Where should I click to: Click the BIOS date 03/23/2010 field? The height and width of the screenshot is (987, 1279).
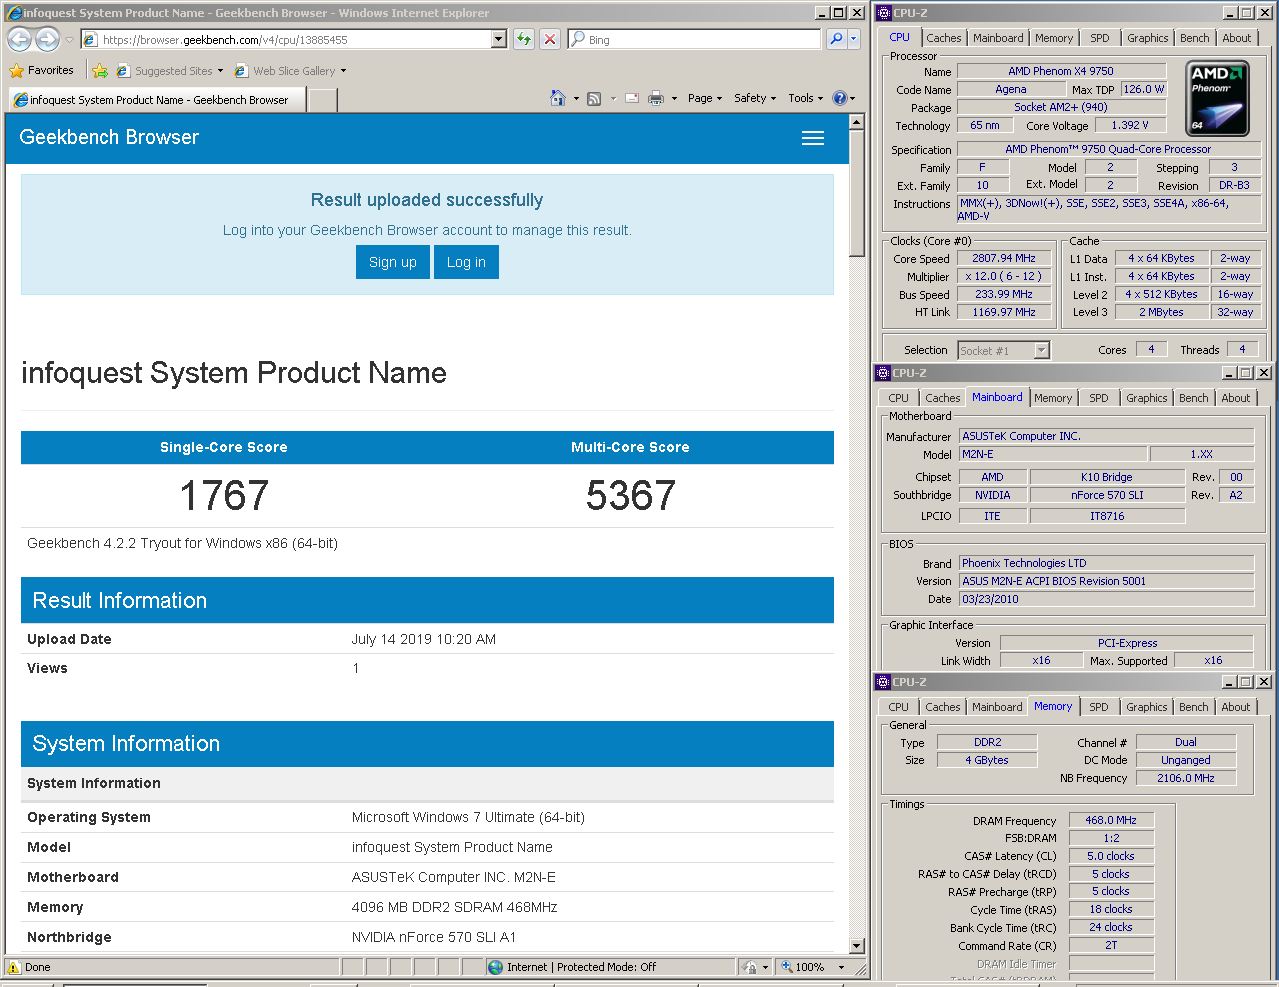point(1106,599)
